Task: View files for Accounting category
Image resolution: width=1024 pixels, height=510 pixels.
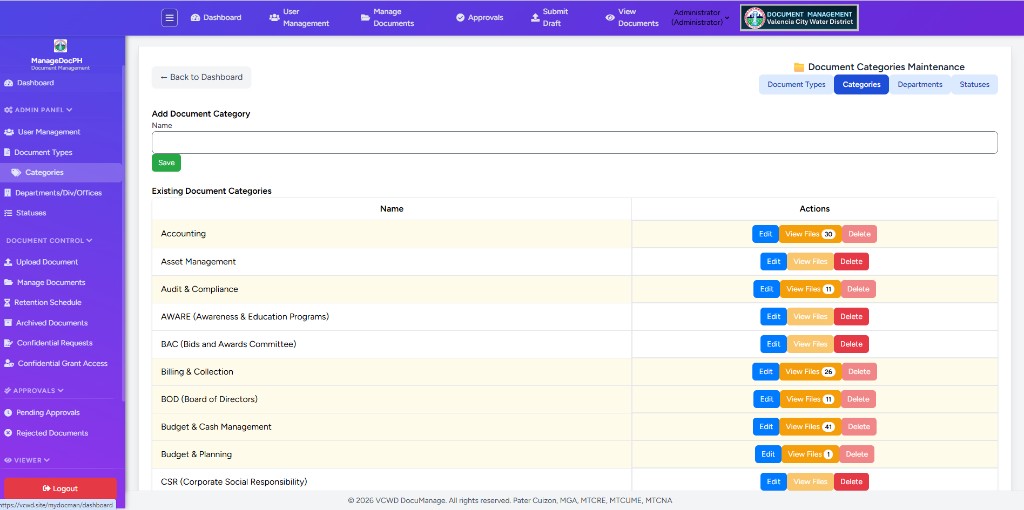Action: click(810, 234)
